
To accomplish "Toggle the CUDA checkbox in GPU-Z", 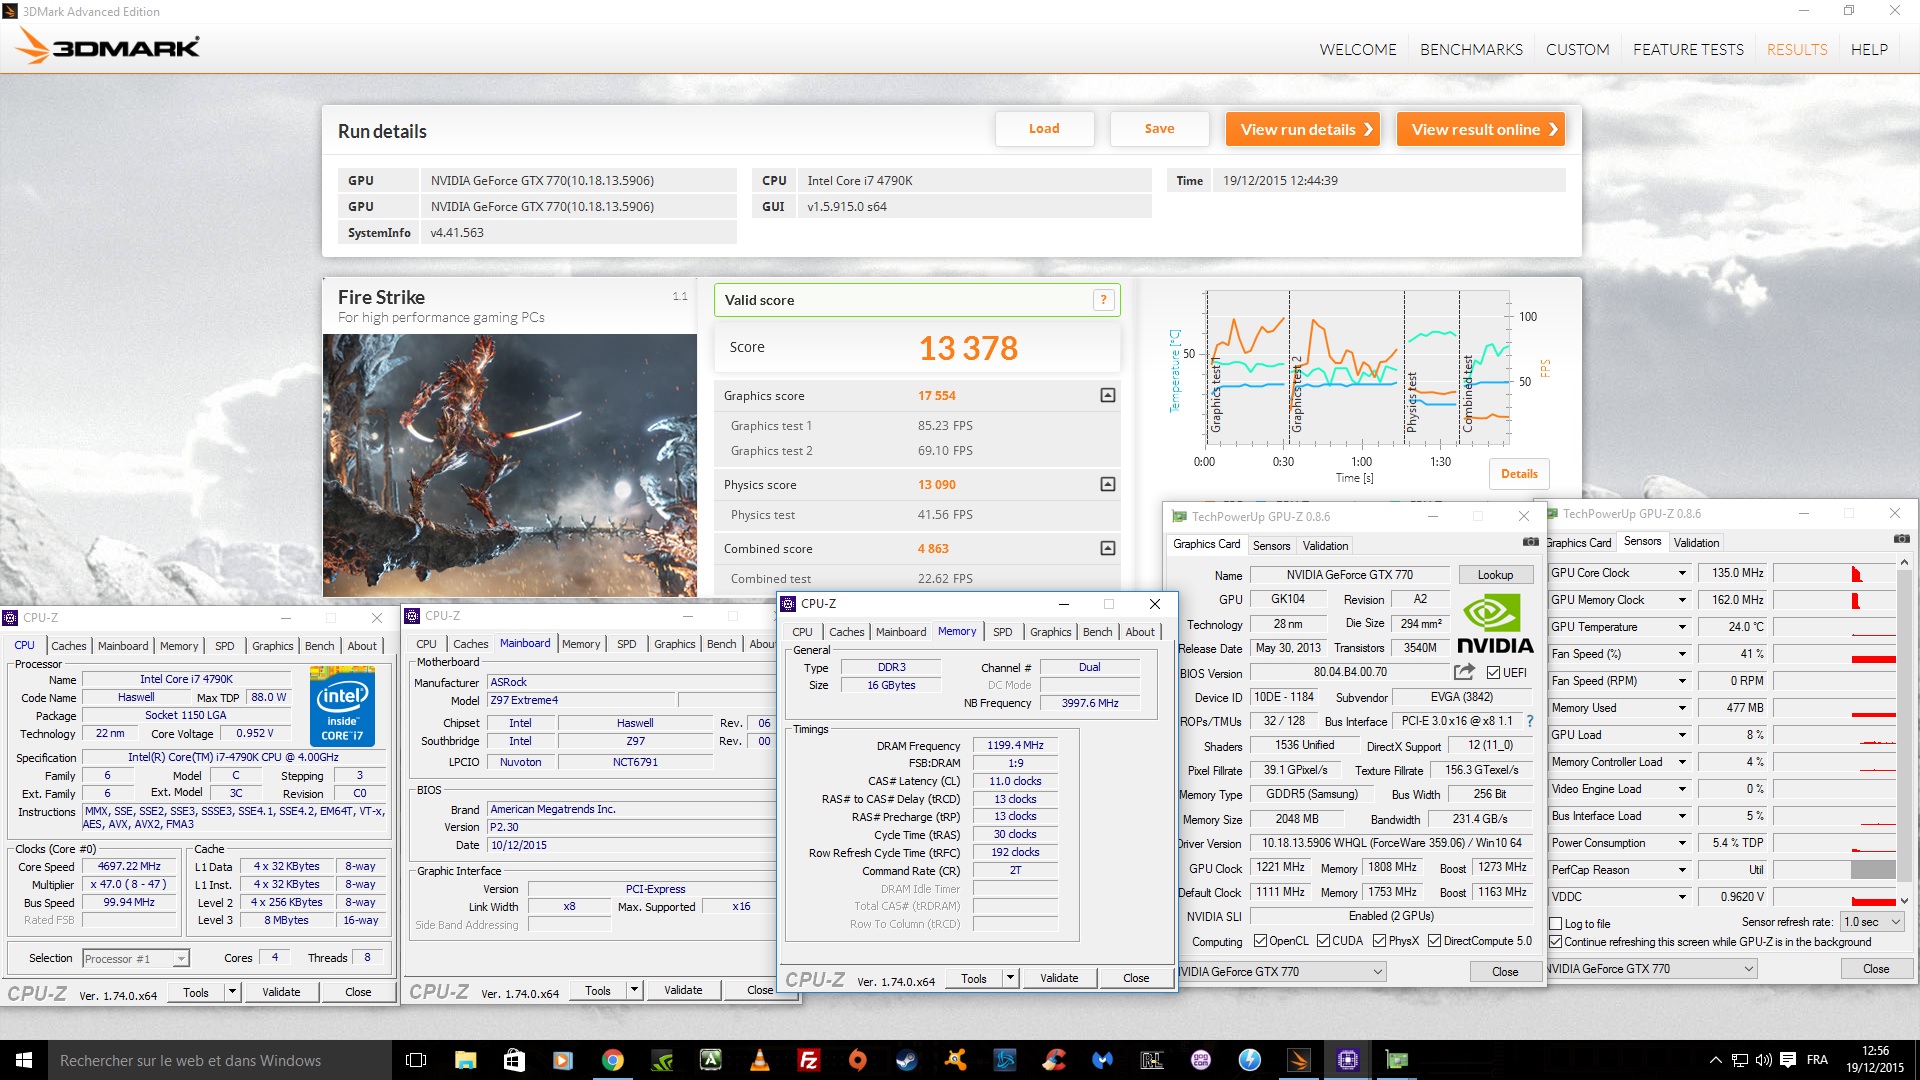I will 1323,941.
